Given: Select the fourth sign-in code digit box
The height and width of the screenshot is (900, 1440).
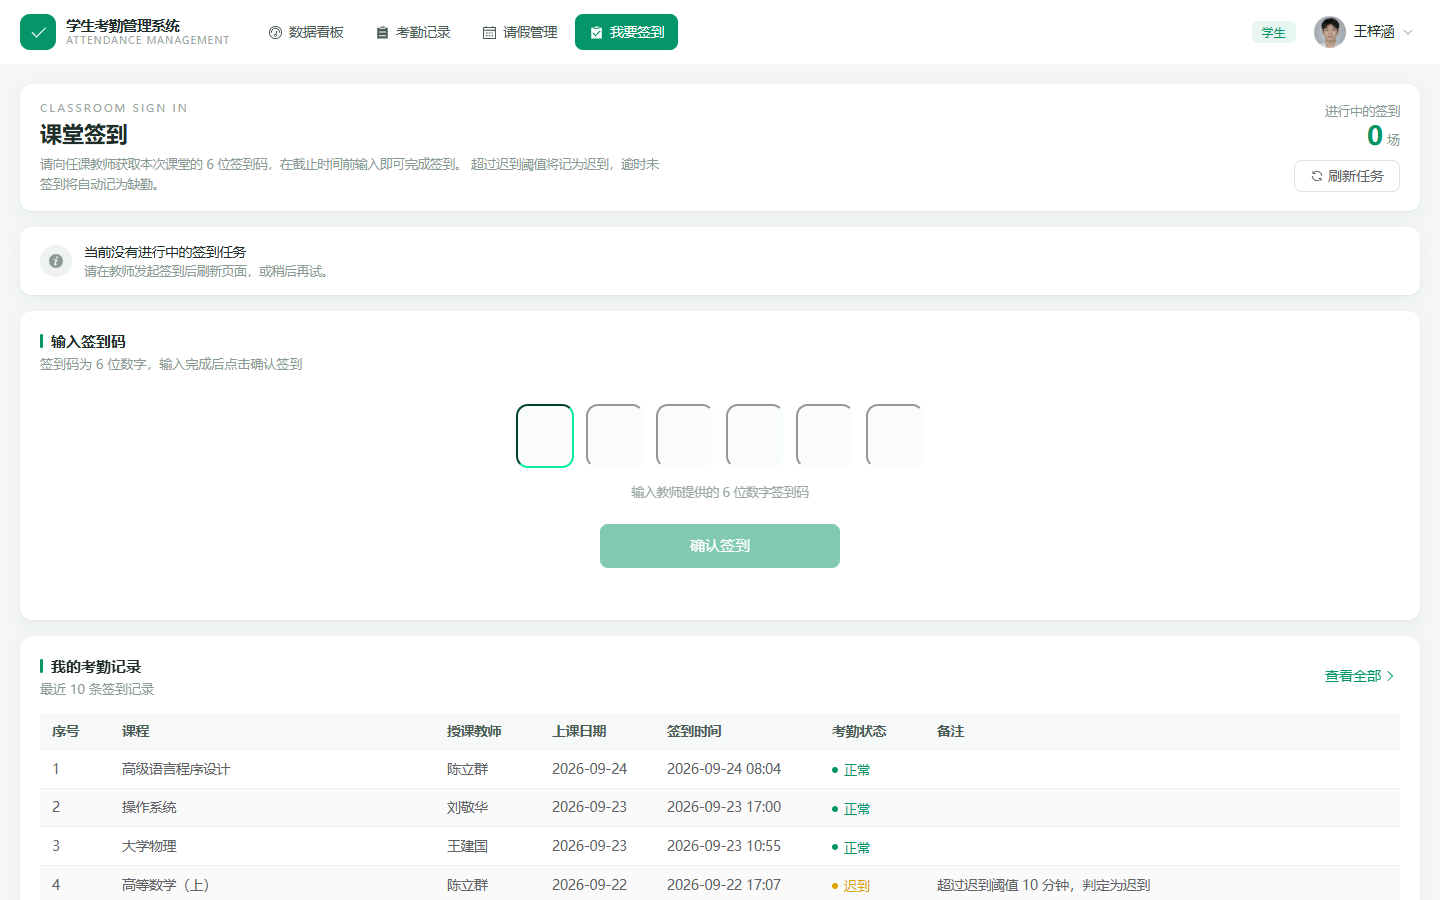Looking at the screenshot, I should tap(755, 436).
